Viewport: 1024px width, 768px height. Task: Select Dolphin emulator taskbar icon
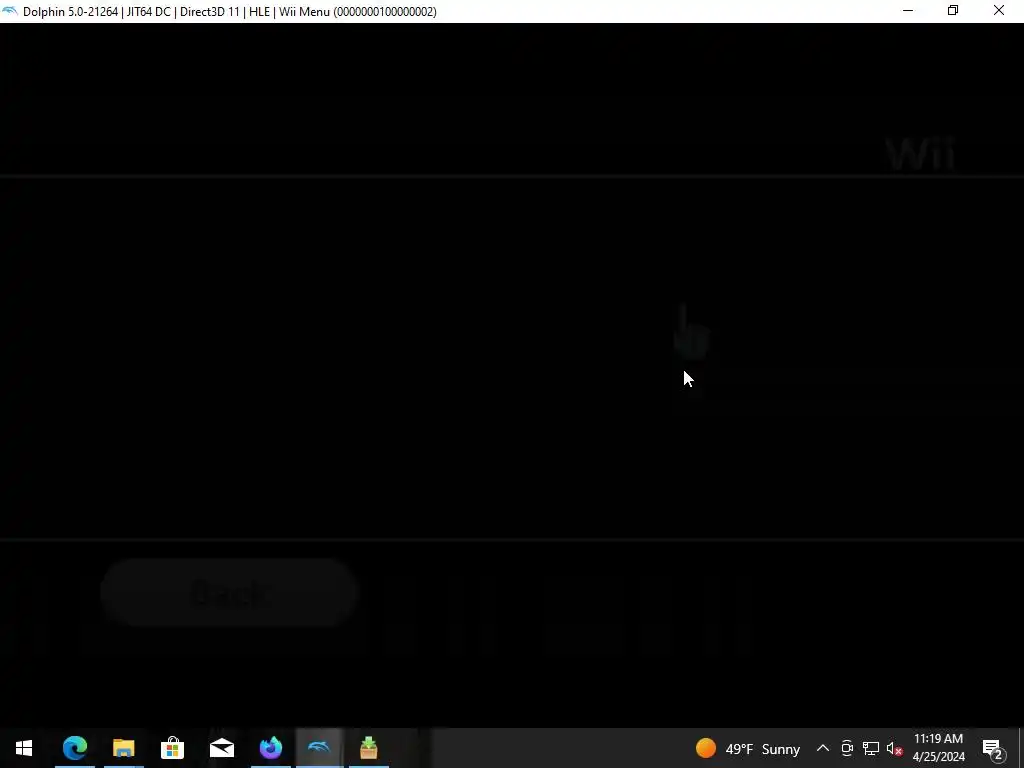click(x=319, y=748)
